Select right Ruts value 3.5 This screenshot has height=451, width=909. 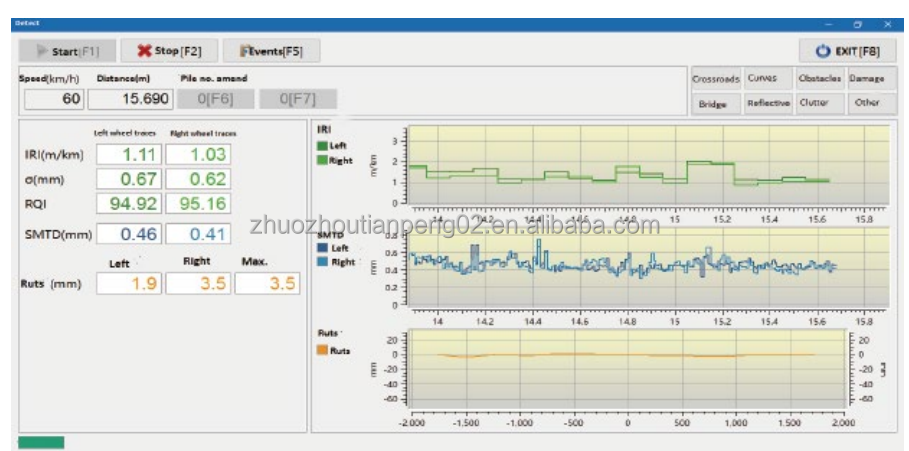(198, 283)
